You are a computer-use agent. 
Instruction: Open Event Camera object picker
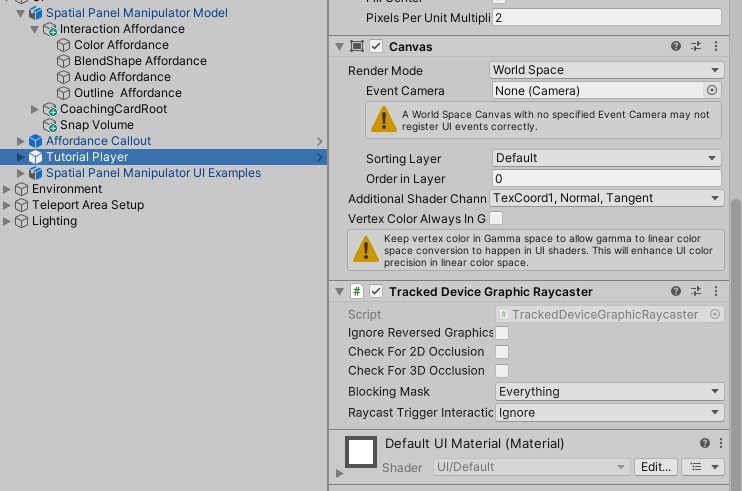(x=712, y=90)
